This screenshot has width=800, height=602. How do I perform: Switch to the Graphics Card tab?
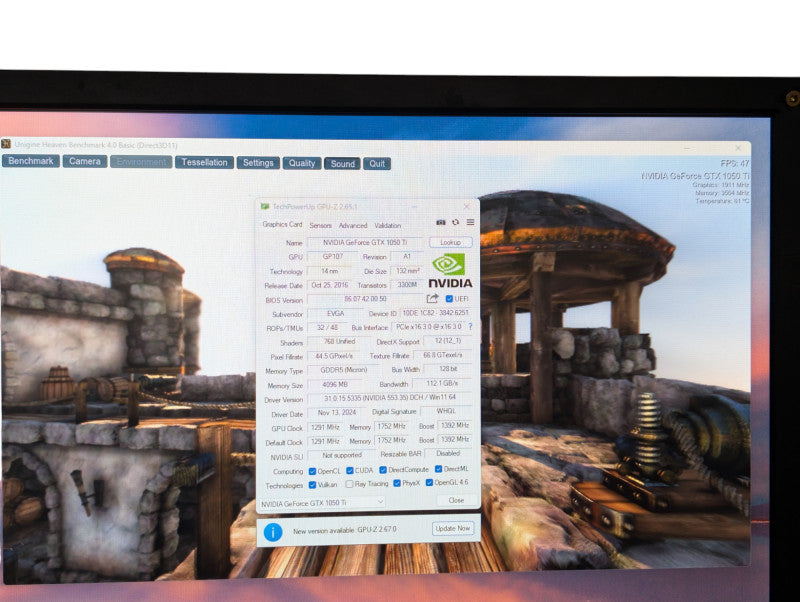(282, 224)
